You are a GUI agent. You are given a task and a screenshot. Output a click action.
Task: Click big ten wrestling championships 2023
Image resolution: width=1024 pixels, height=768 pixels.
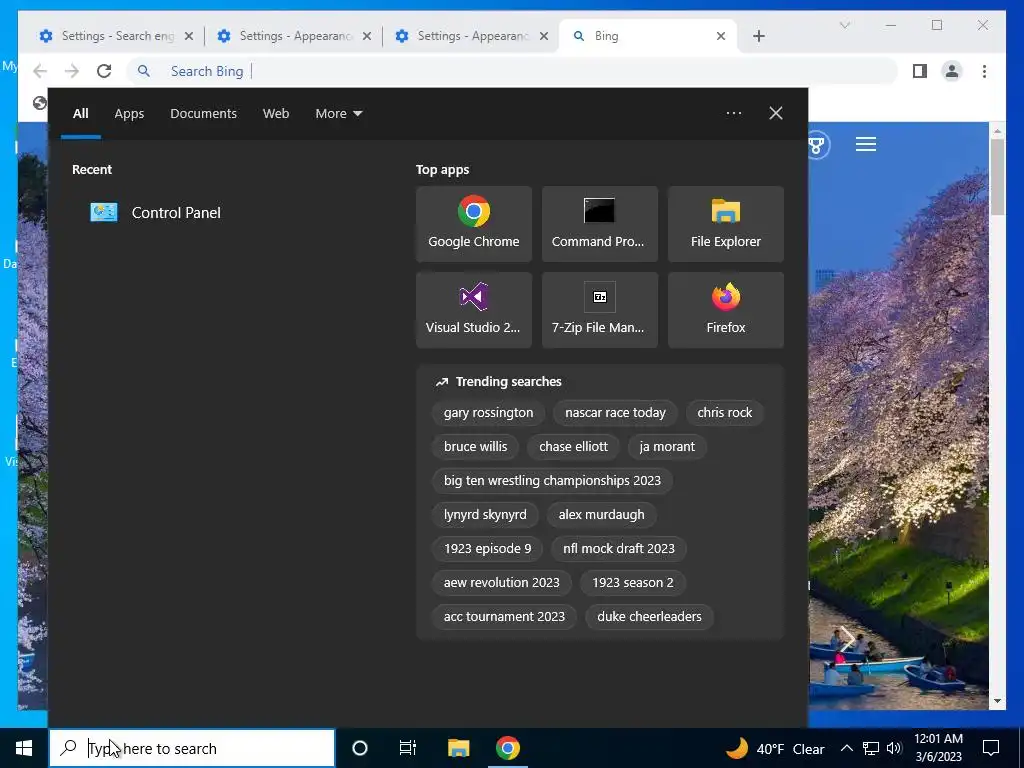coord(552,481)
